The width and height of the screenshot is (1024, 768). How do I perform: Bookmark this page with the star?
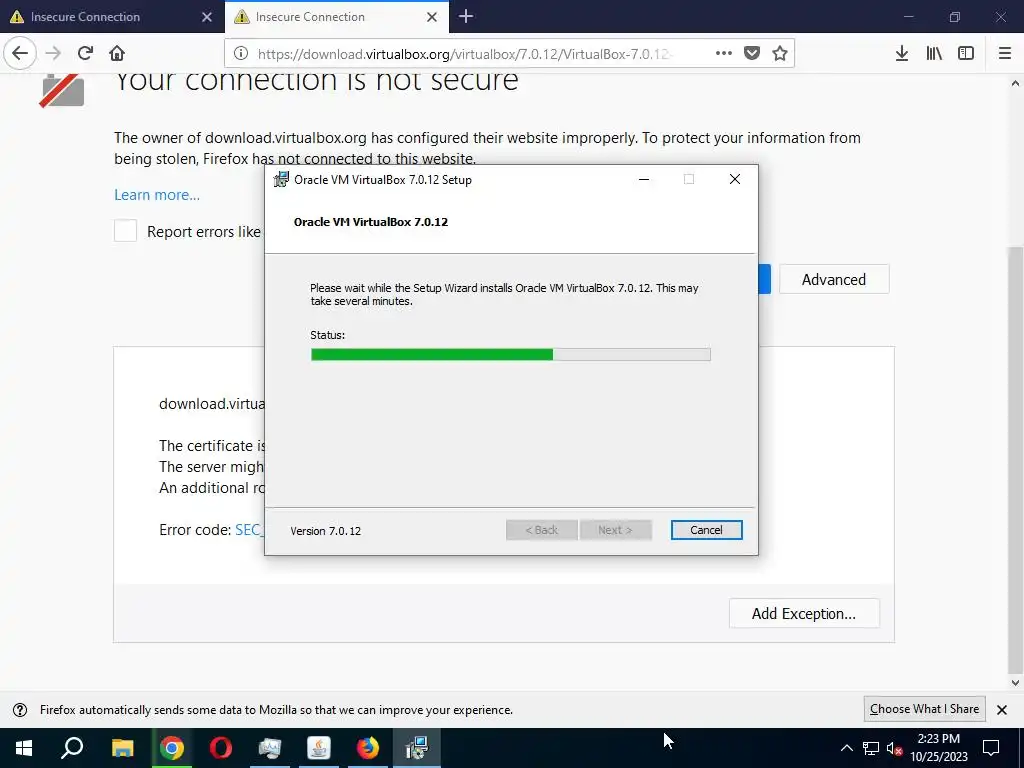point(780,53)
